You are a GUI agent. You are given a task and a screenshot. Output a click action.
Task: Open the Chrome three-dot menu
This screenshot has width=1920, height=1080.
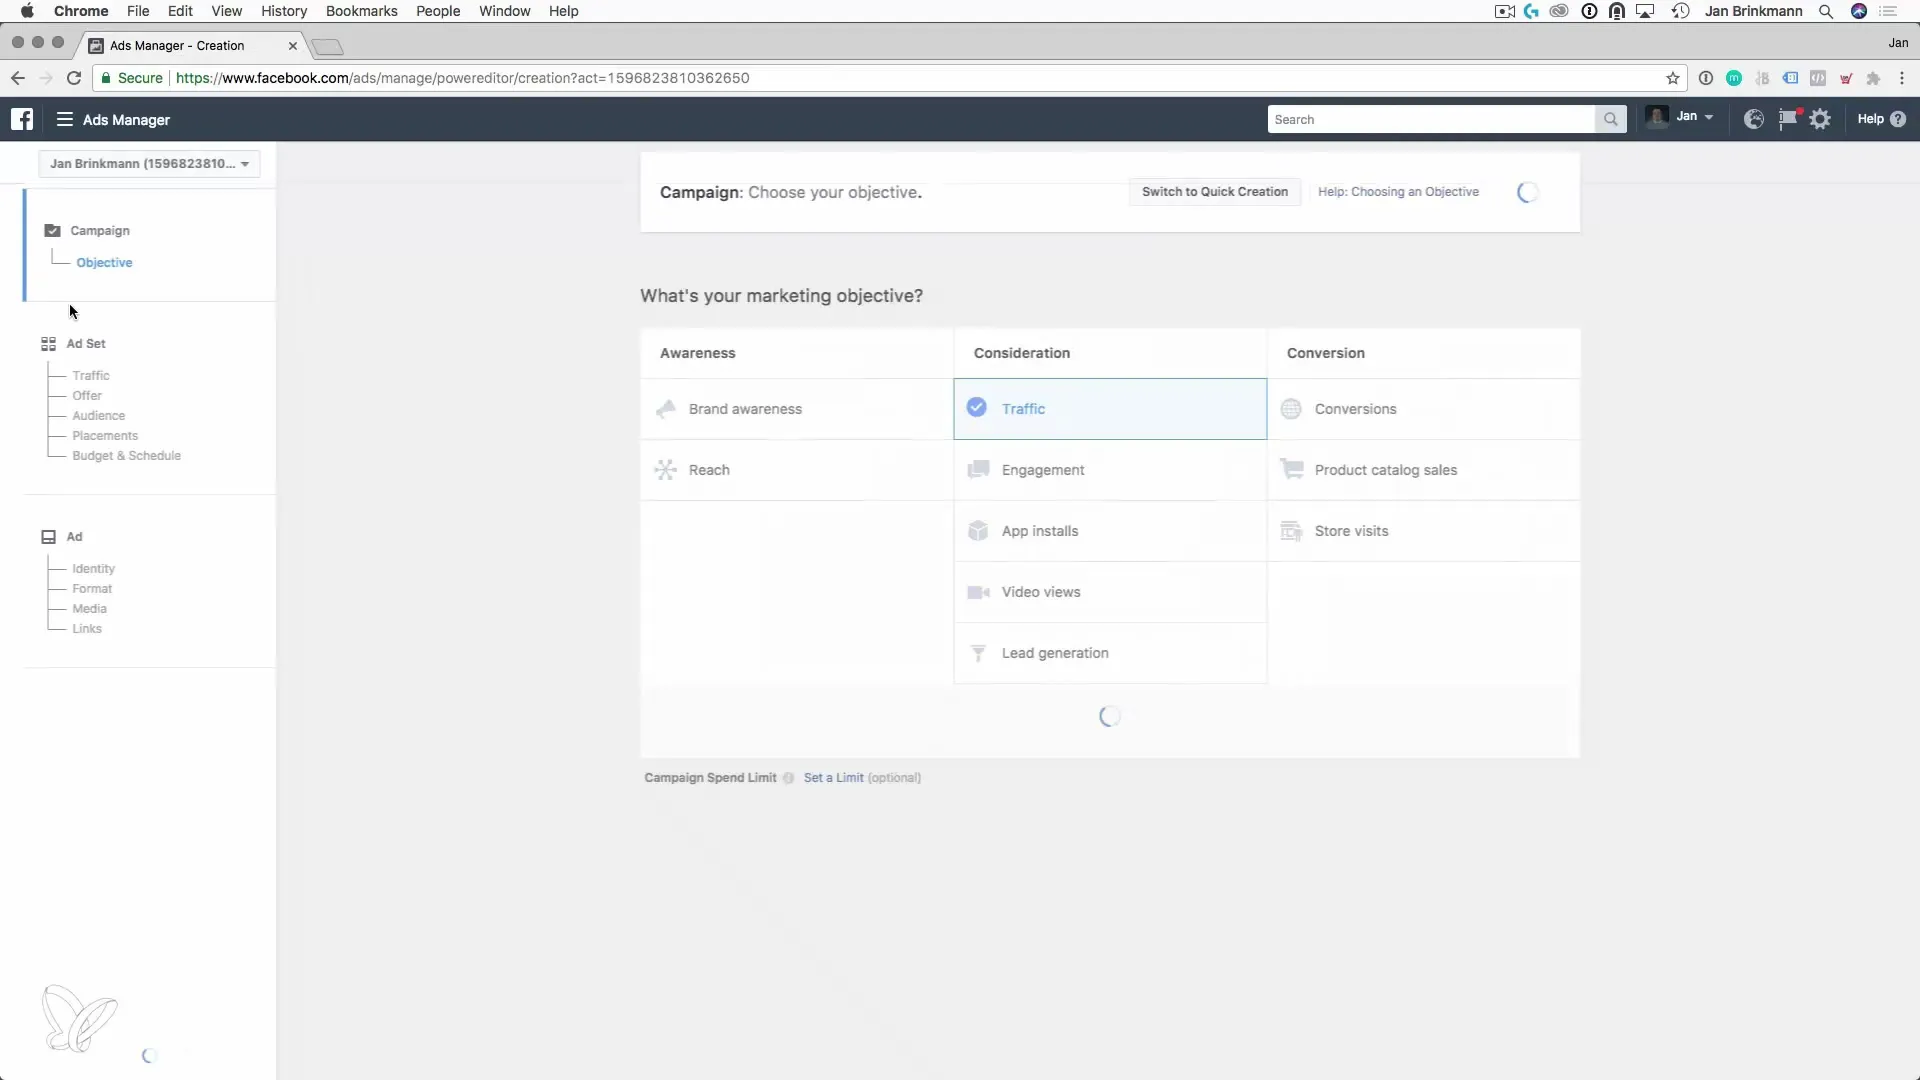pyautogui.click(x=1902, y=78)
